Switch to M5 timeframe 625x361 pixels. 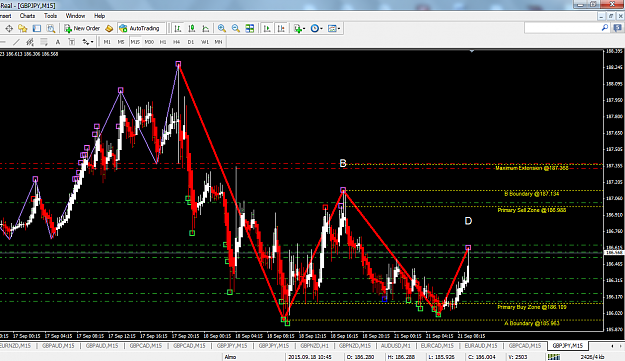(x=121, y=42)
